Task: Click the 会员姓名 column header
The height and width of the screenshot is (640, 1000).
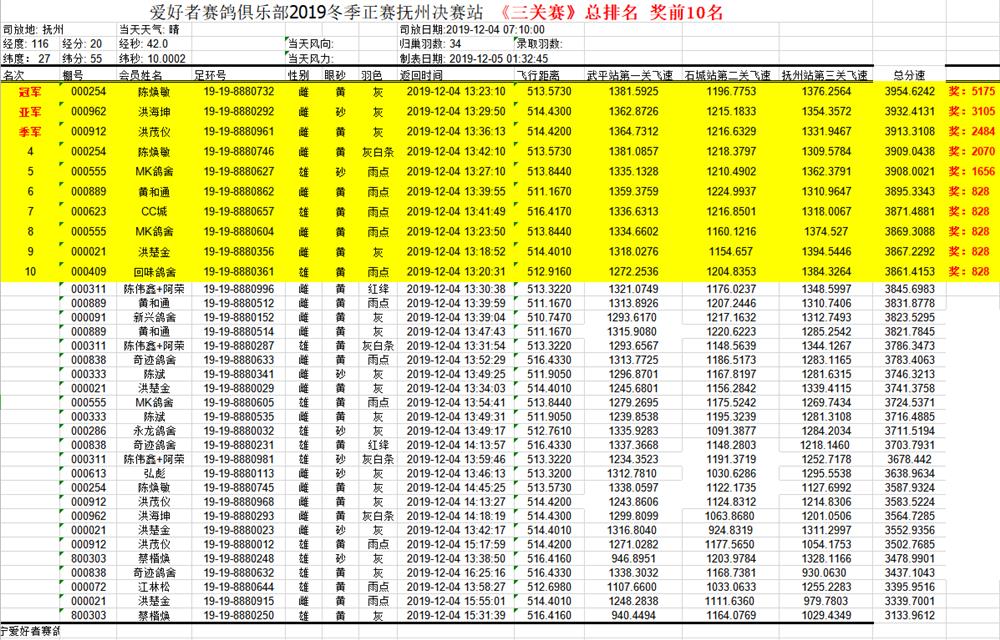Action: [140, 75]
